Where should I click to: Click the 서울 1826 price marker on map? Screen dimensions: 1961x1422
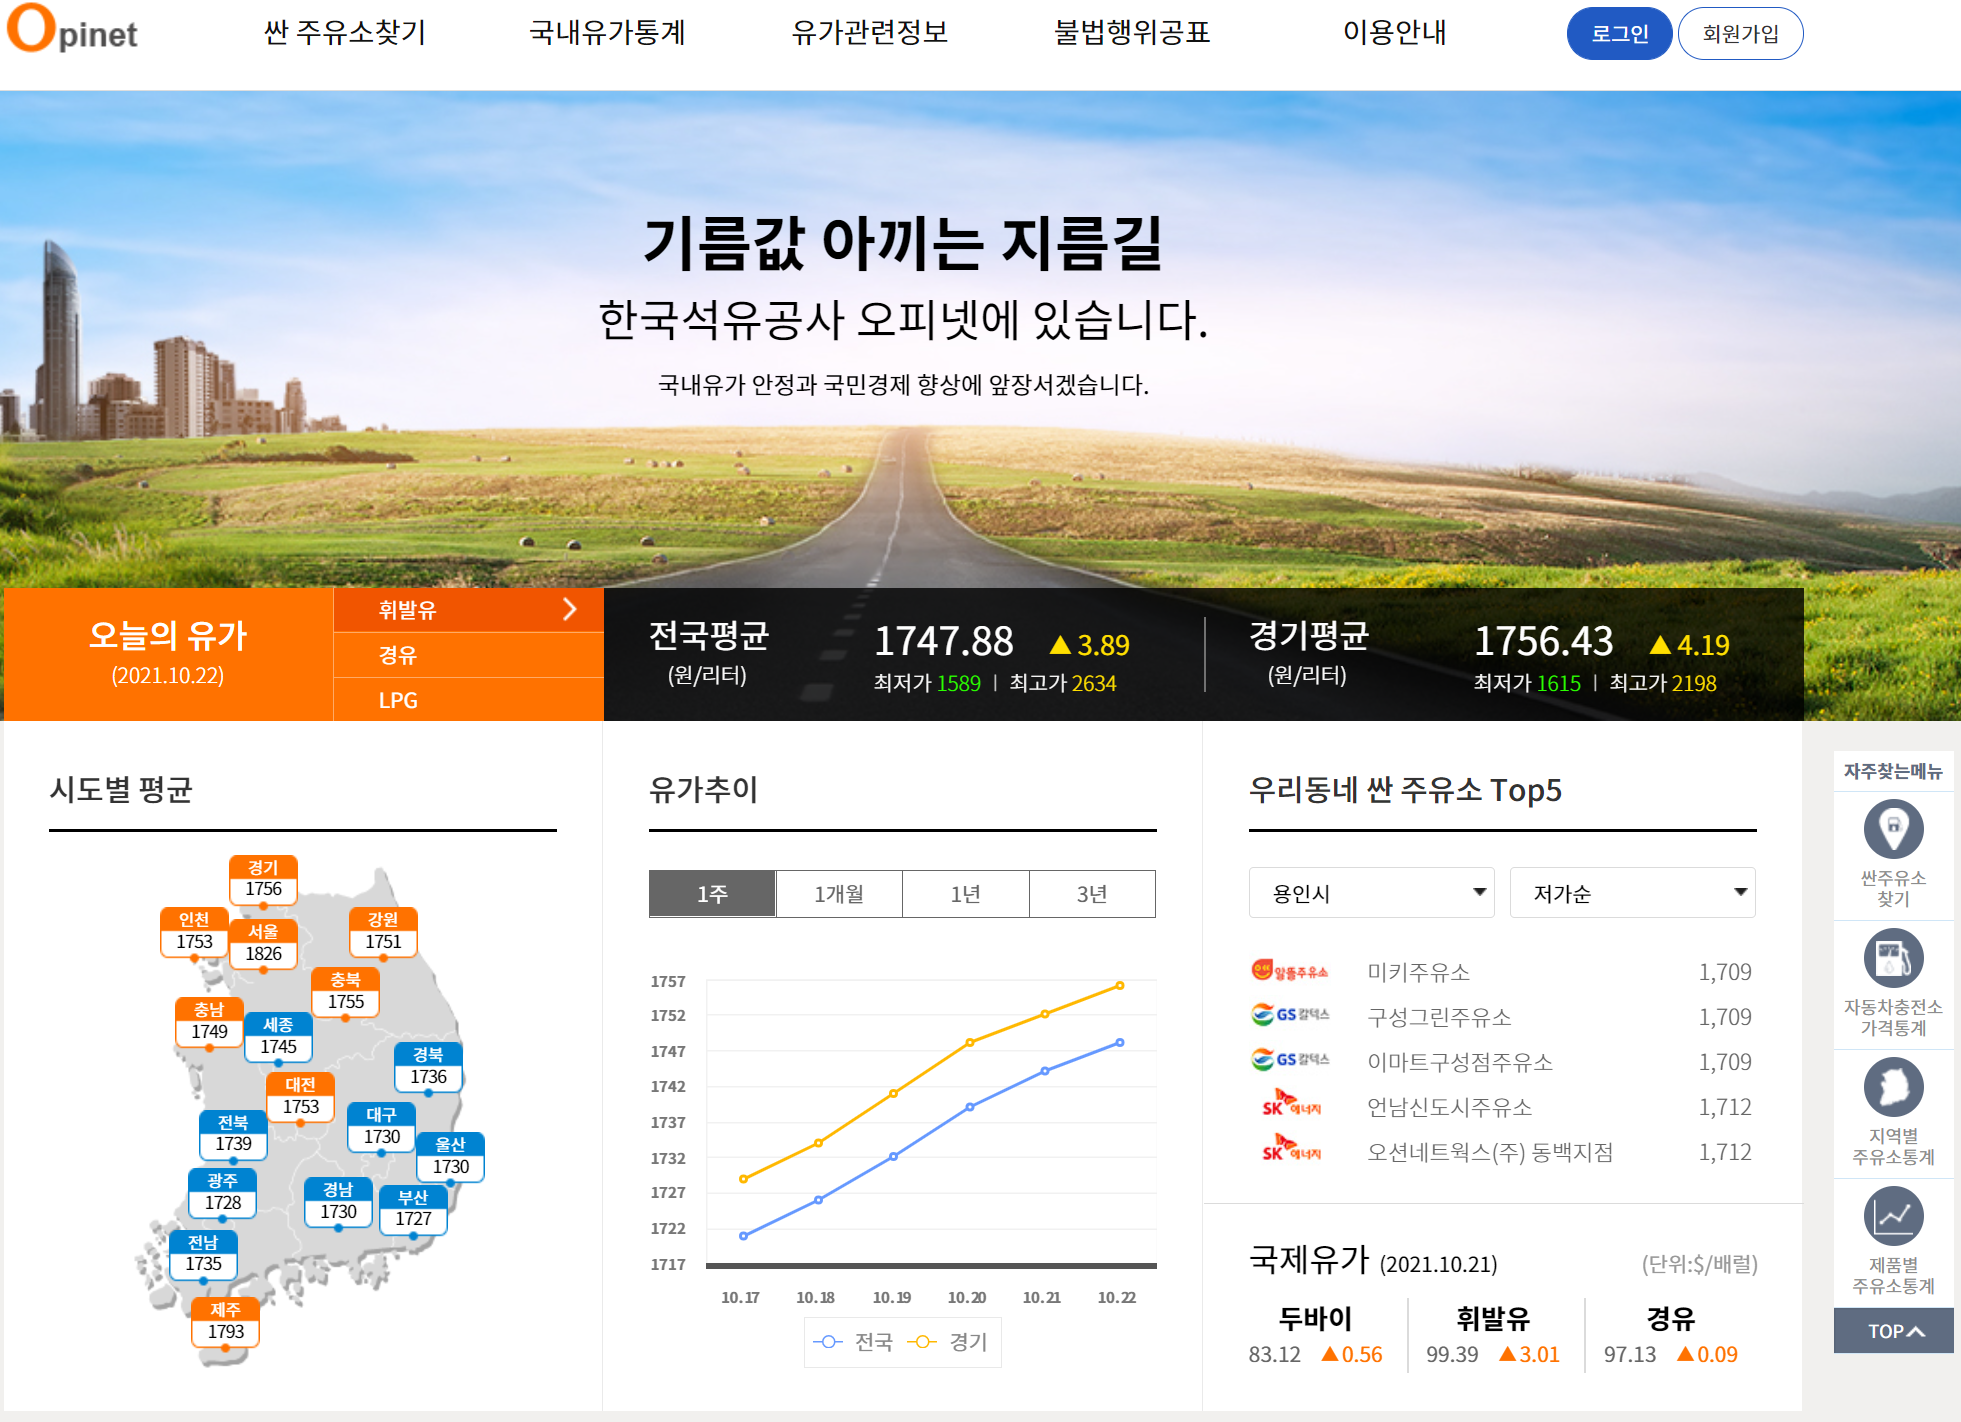(263, 943)
